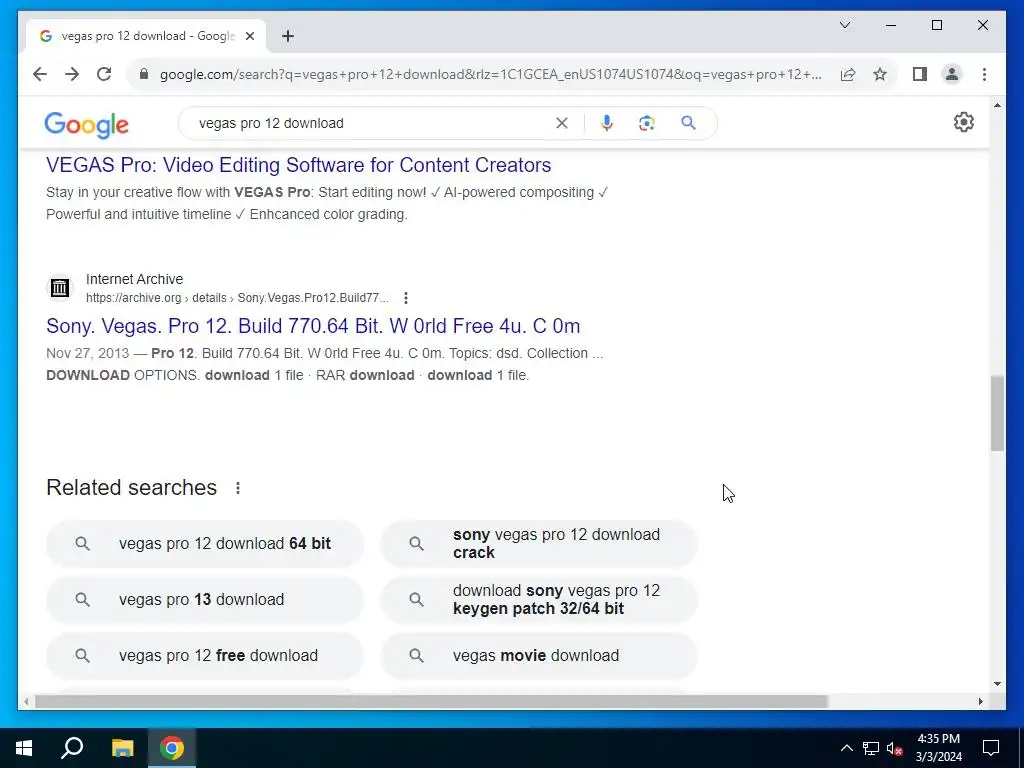Viewport: 1024px width, 768px height.
Task: Click the scroll up arrow
Action: click(997, 105)
